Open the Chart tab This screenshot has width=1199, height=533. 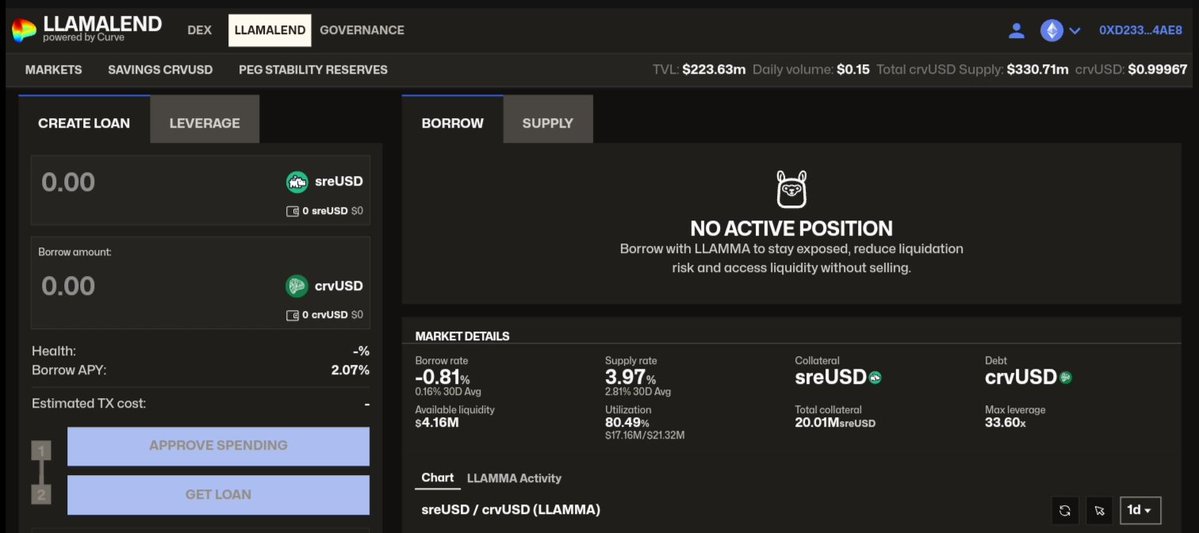coord(437,478)
